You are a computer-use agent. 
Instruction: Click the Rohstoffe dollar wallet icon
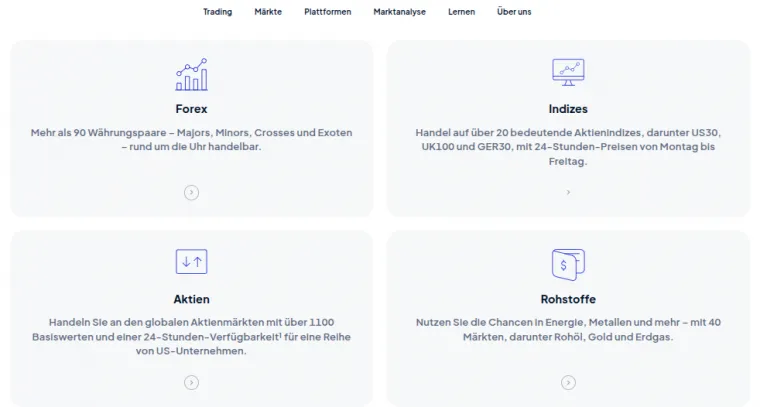tap(568, 264)
